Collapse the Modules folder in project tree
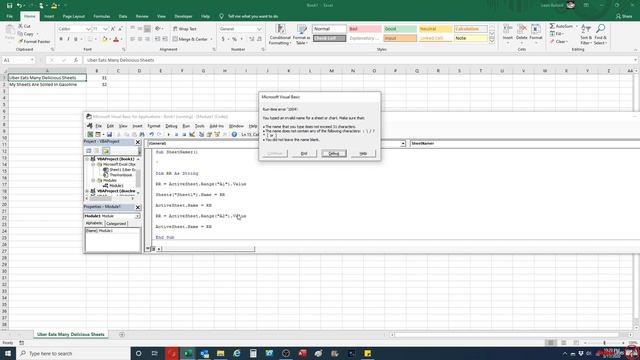640x360 pixels. [93, 180]
